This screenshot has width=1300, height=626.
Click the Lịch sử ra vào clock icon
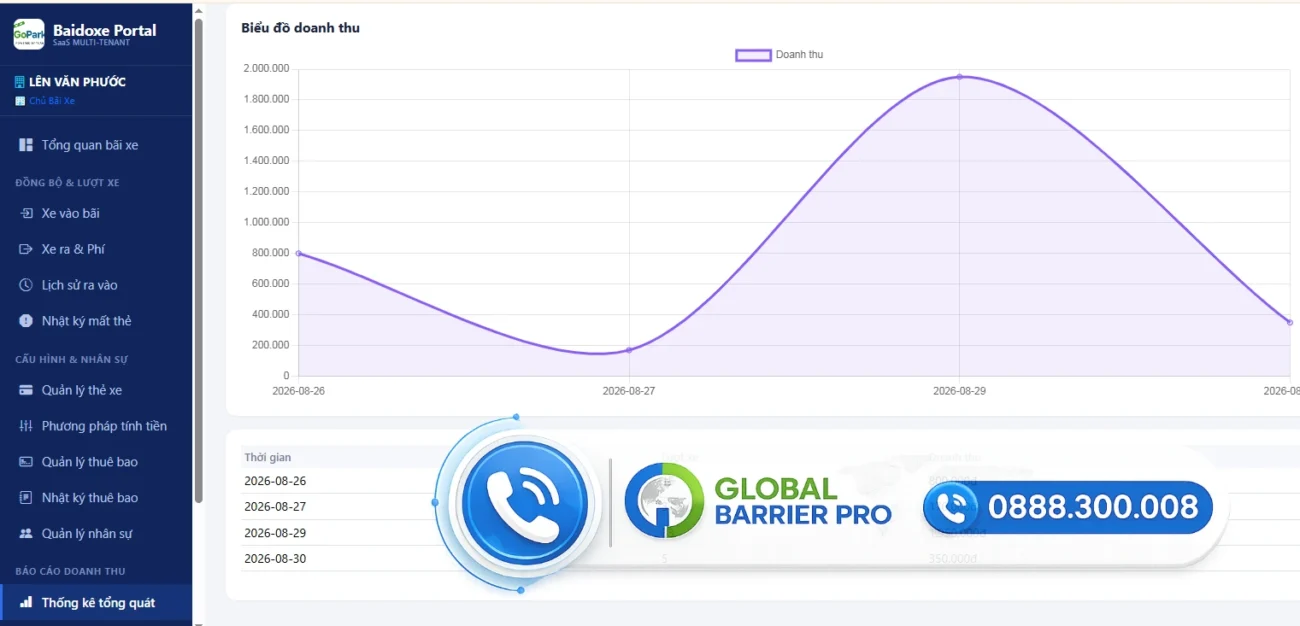26,285
